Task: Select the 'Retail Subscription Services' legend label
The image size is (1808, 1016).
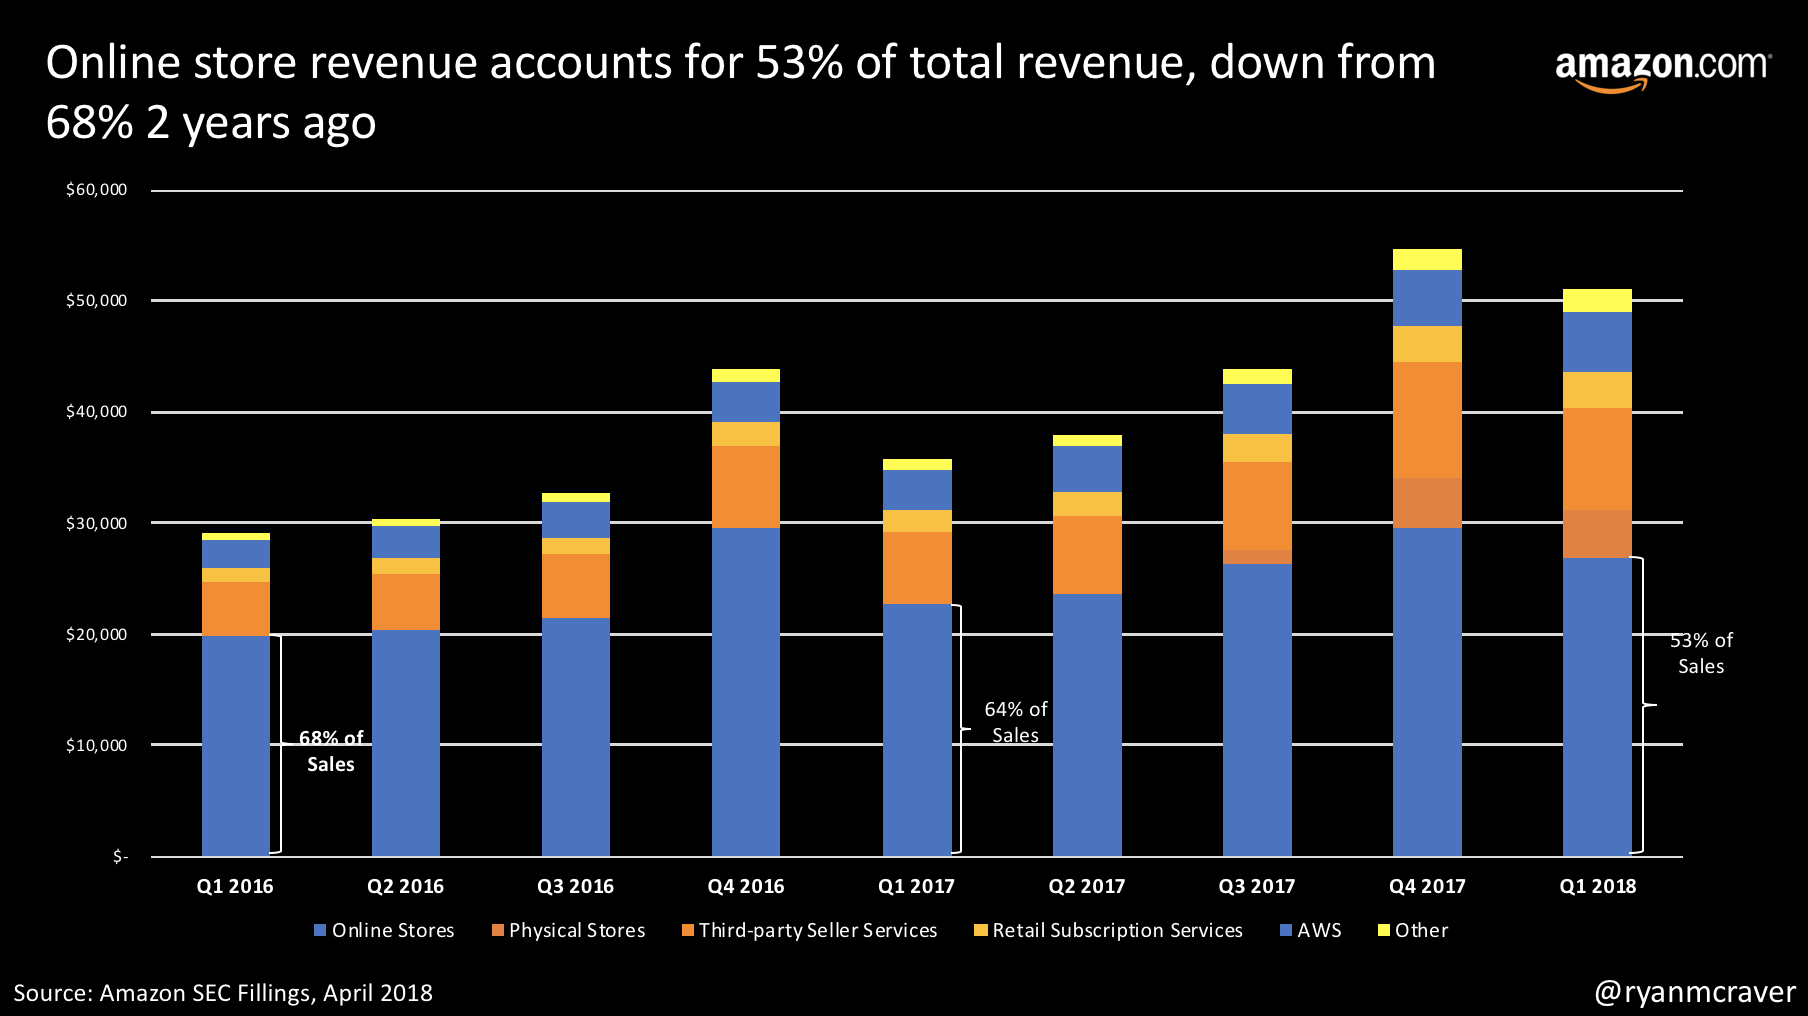Action: click(1117, 931)
